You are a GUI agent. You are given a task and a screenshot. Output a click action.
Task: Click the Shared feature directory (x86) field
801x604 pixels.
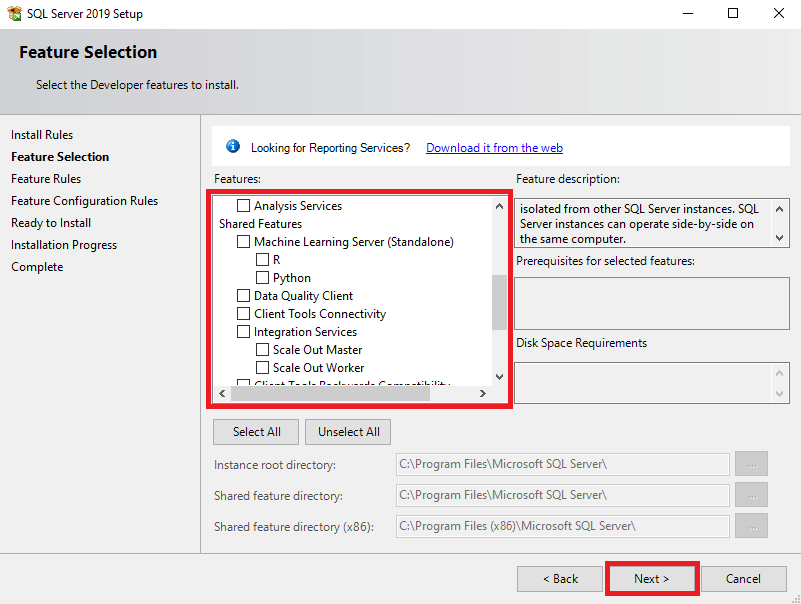[x=562, y=526]
